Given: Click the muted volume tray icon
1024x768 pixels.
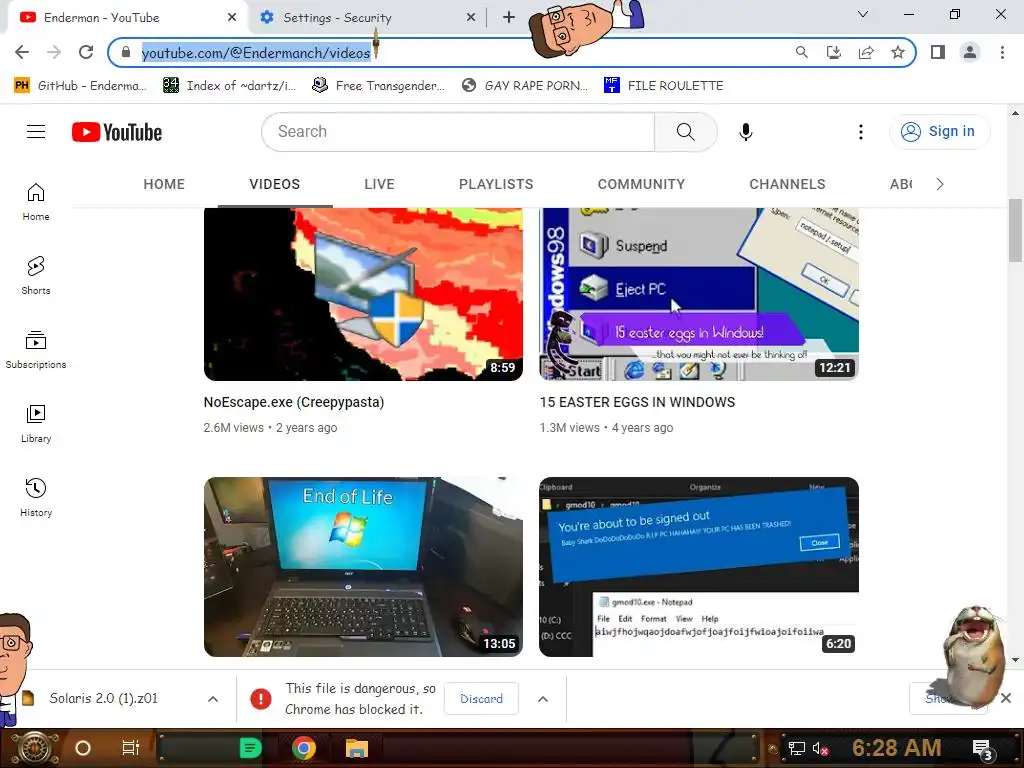Looking at the screenshot, I should (x=820, y=748).
